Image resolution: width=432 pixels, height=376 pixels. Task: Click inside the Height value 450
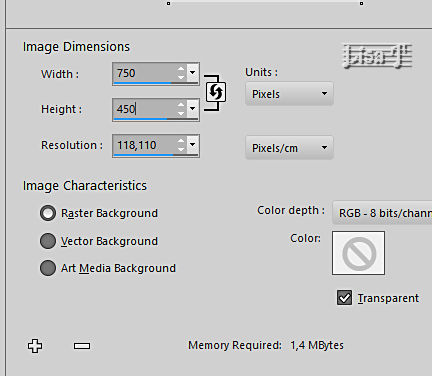pos(126,109)
